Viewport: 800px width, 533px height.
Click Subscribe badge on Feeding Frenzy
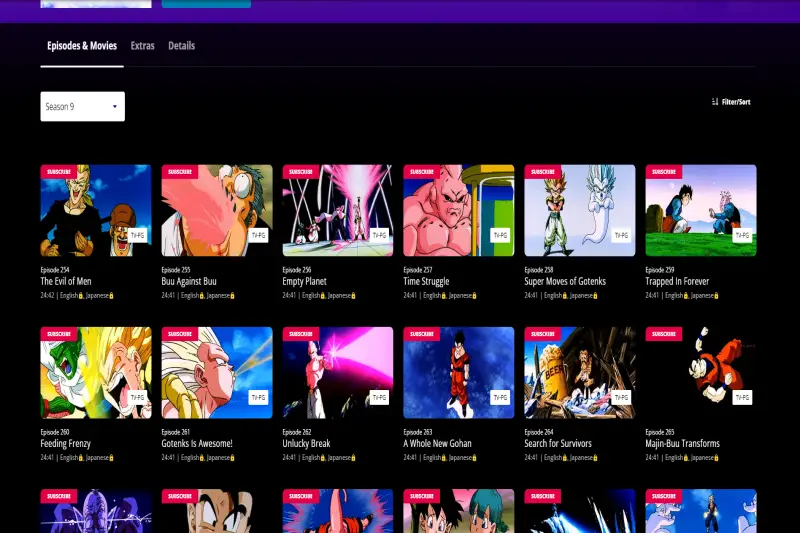tap(59, 334)
